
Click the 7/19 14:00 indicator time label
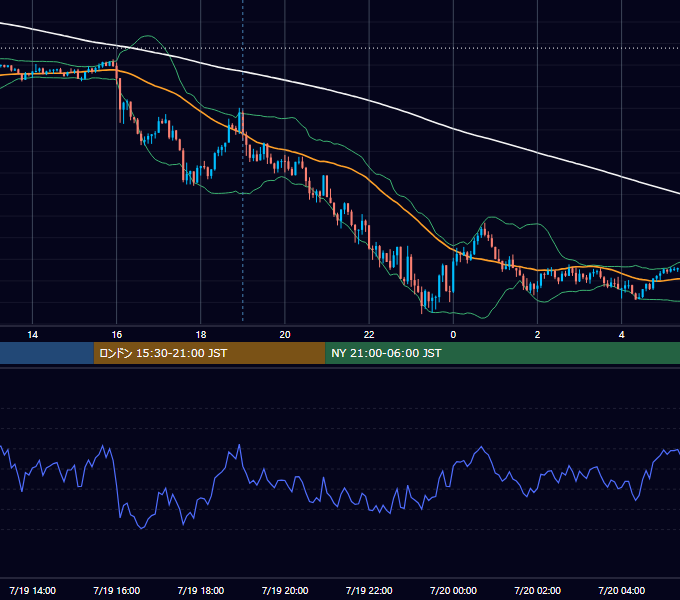pyautogui.click(x=33, y=590)
